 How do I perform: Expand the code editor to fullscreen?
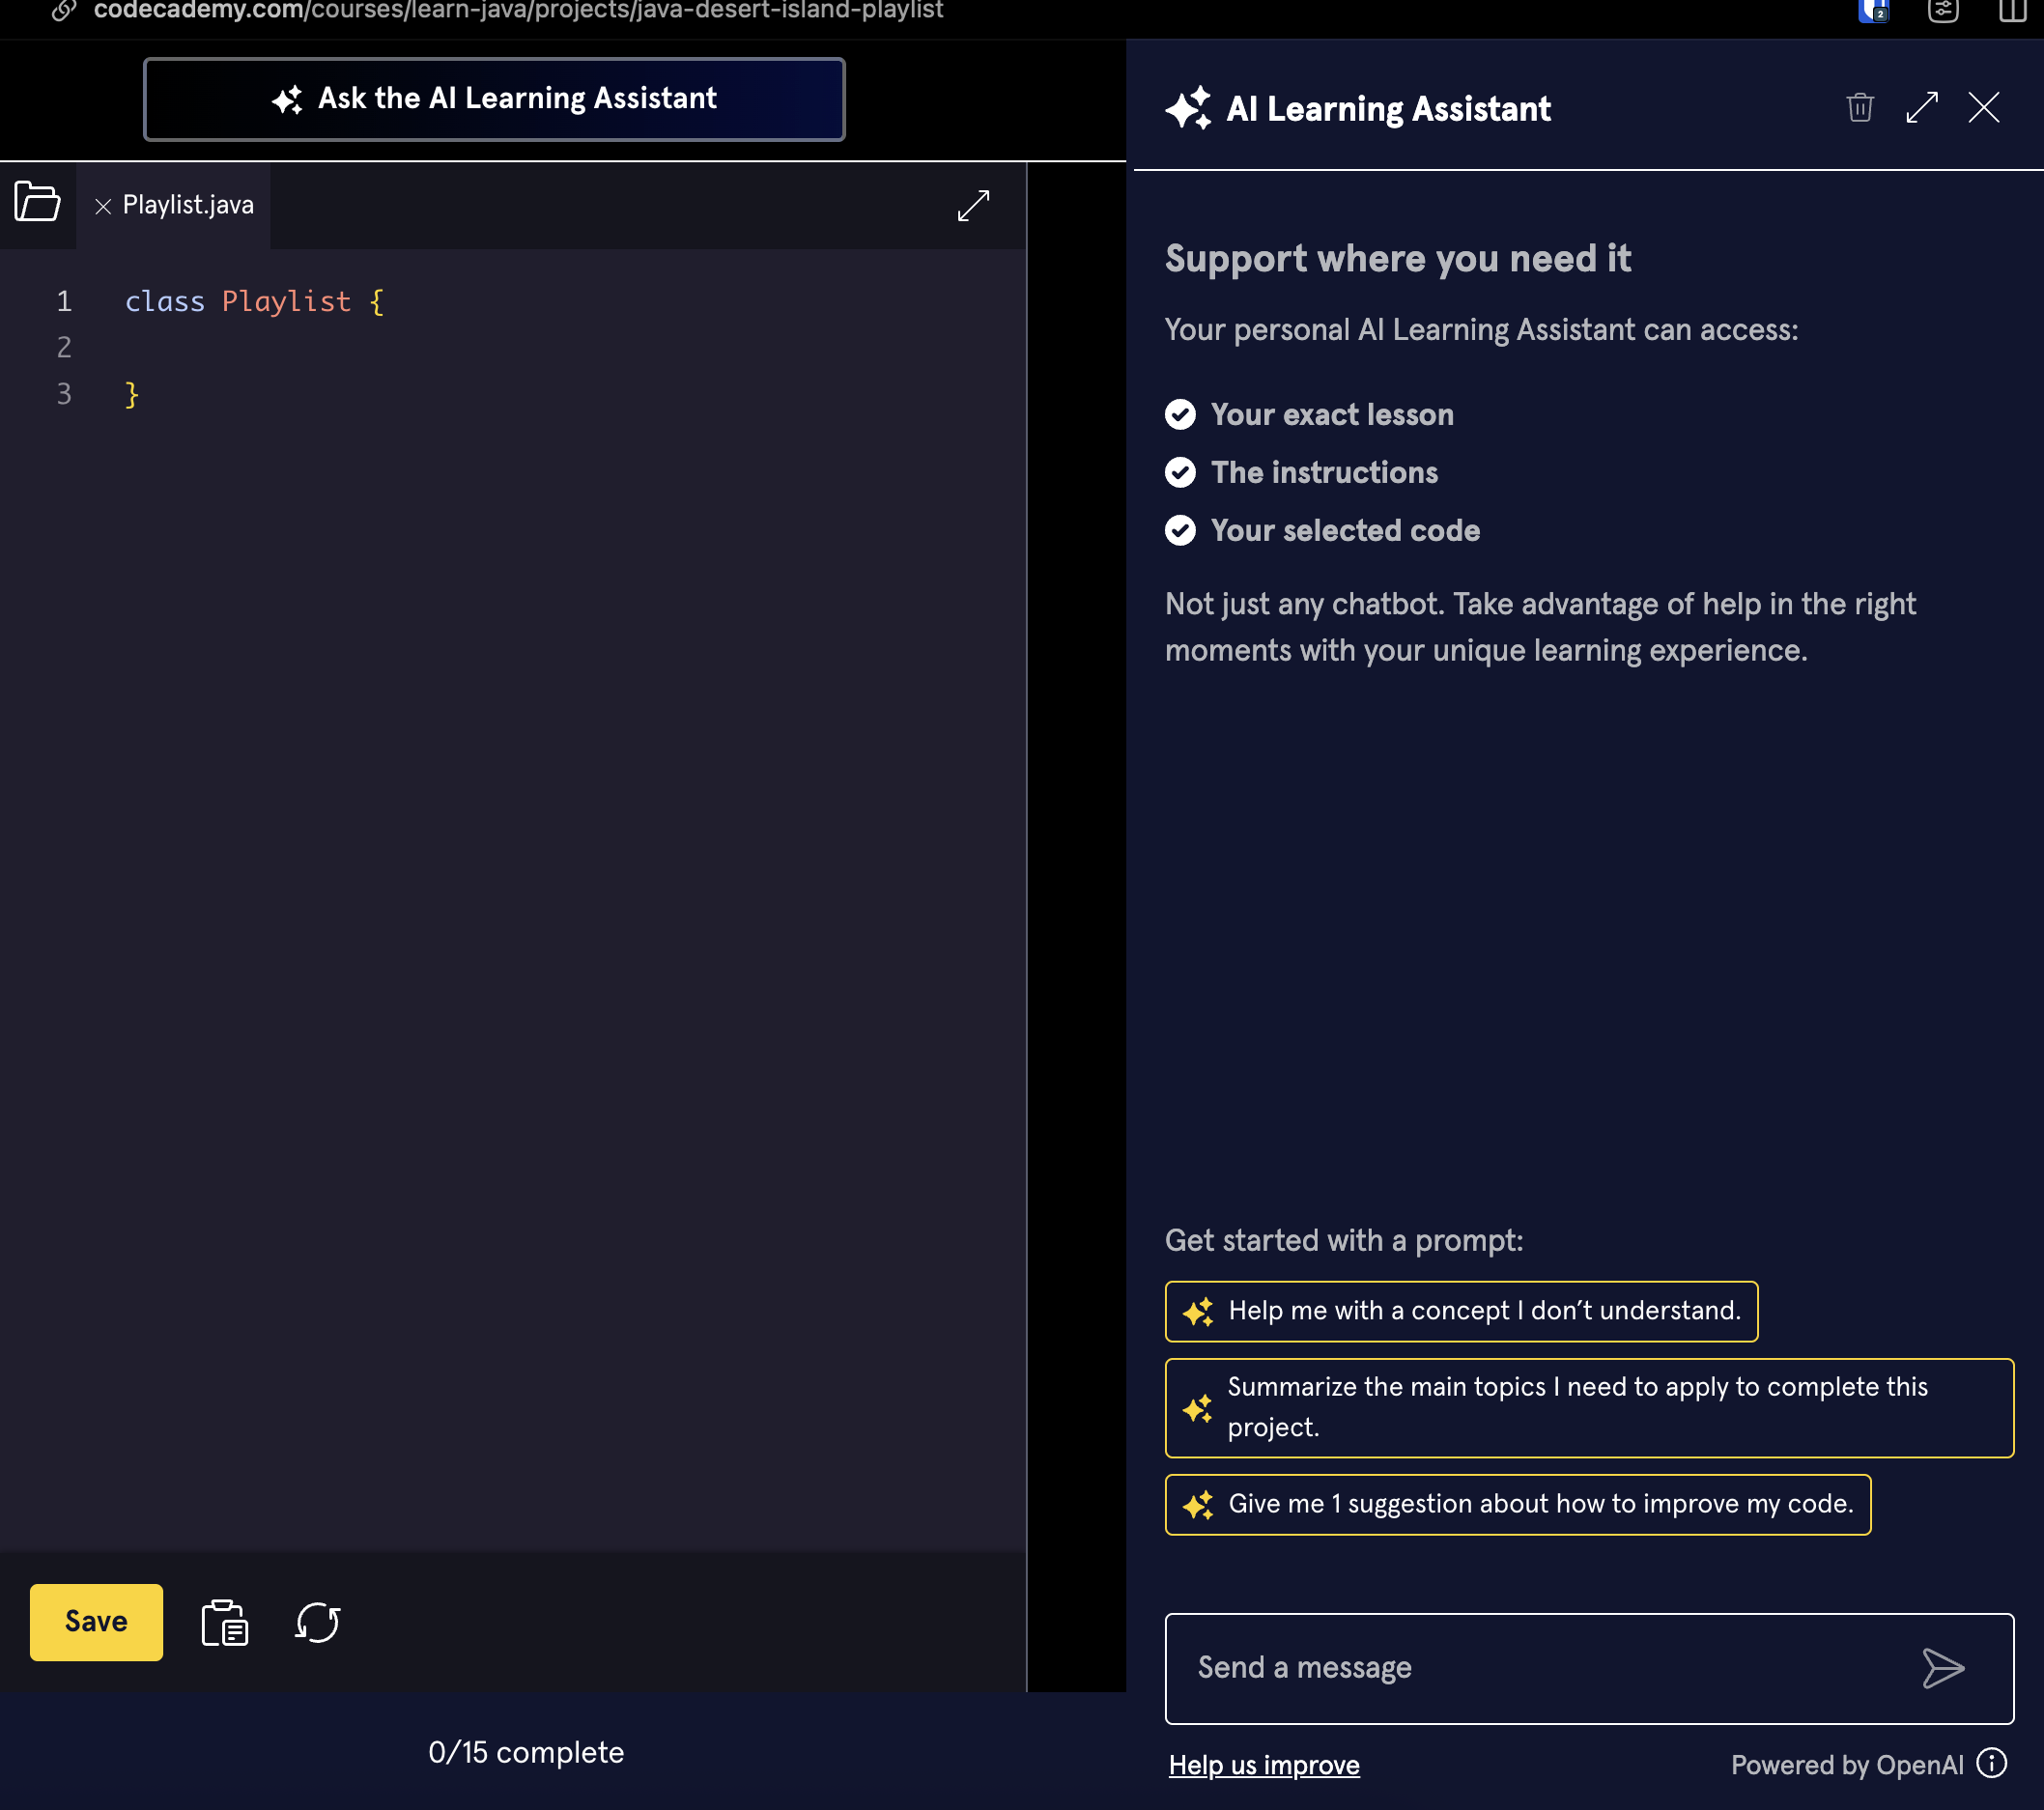973,206
